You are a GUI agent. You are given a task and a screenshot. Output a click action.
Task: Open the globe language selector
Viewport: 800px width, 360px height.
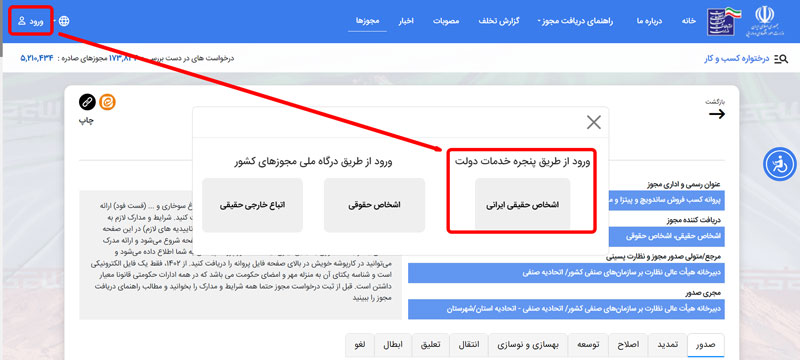(64, 21)
